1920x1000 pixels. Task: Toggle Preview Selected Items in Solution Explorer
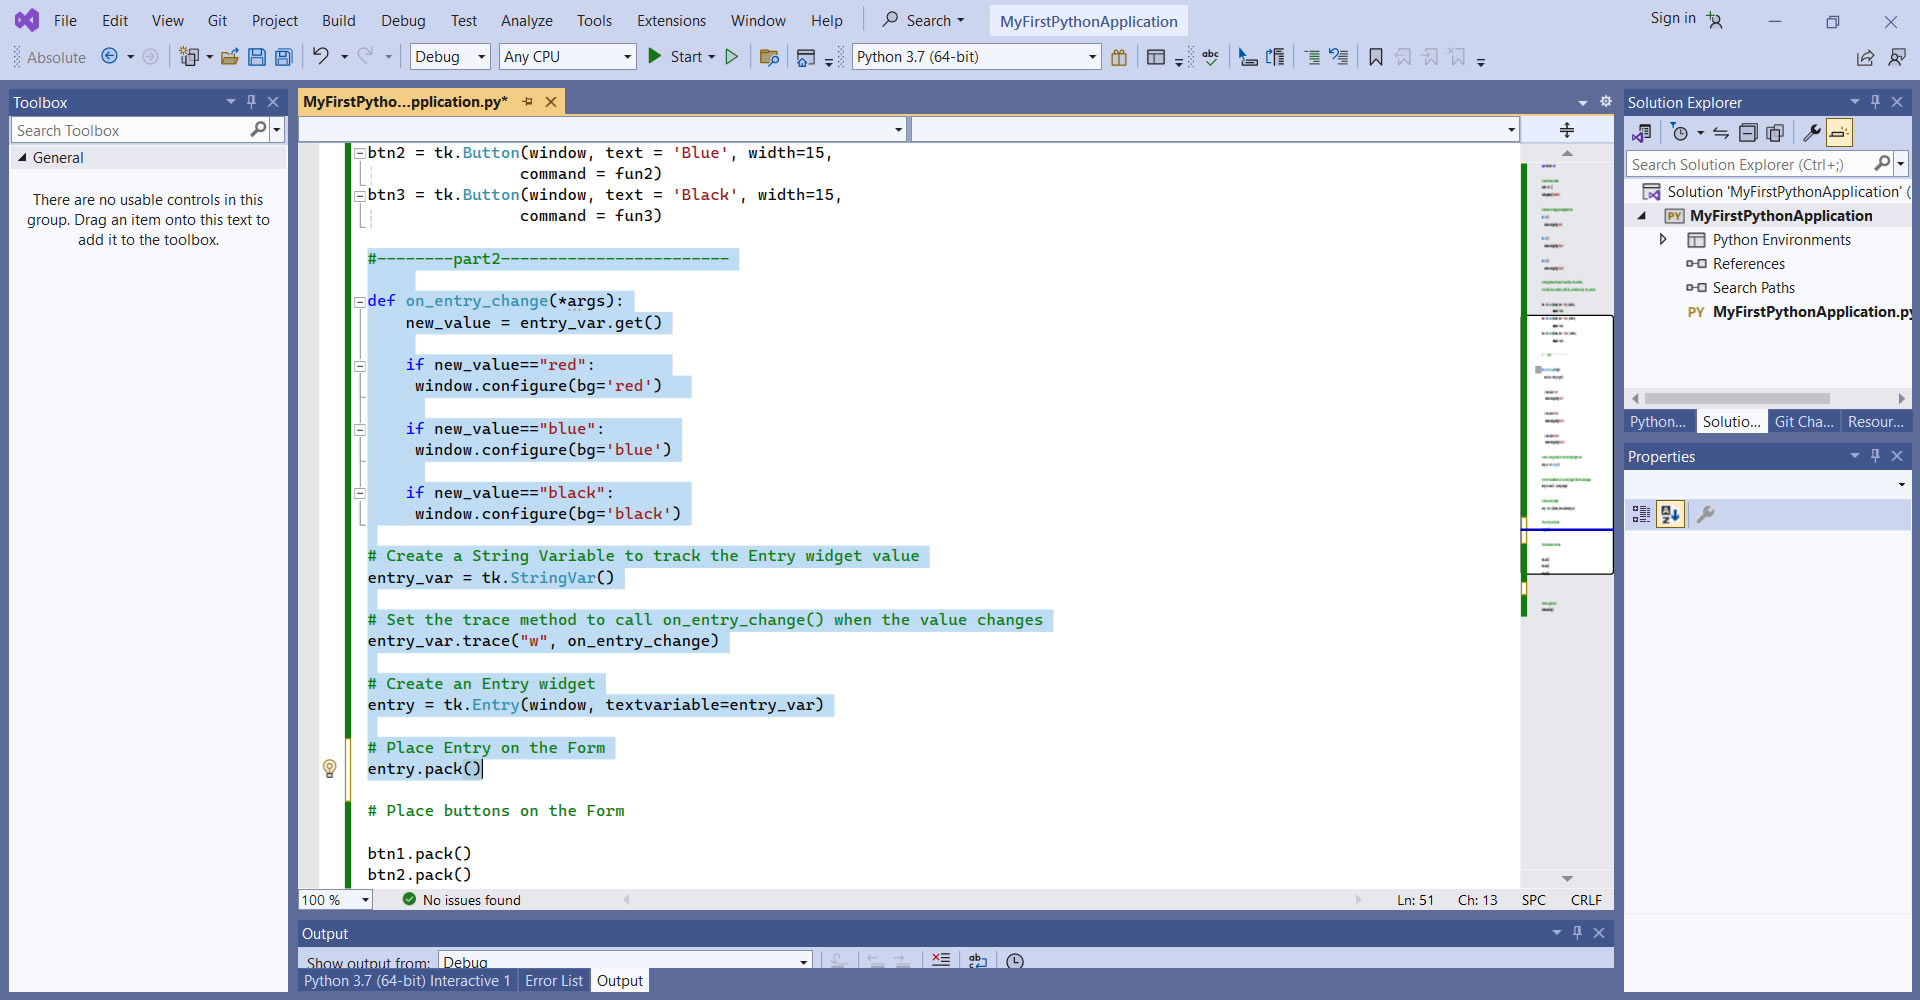click(1839, 133)
